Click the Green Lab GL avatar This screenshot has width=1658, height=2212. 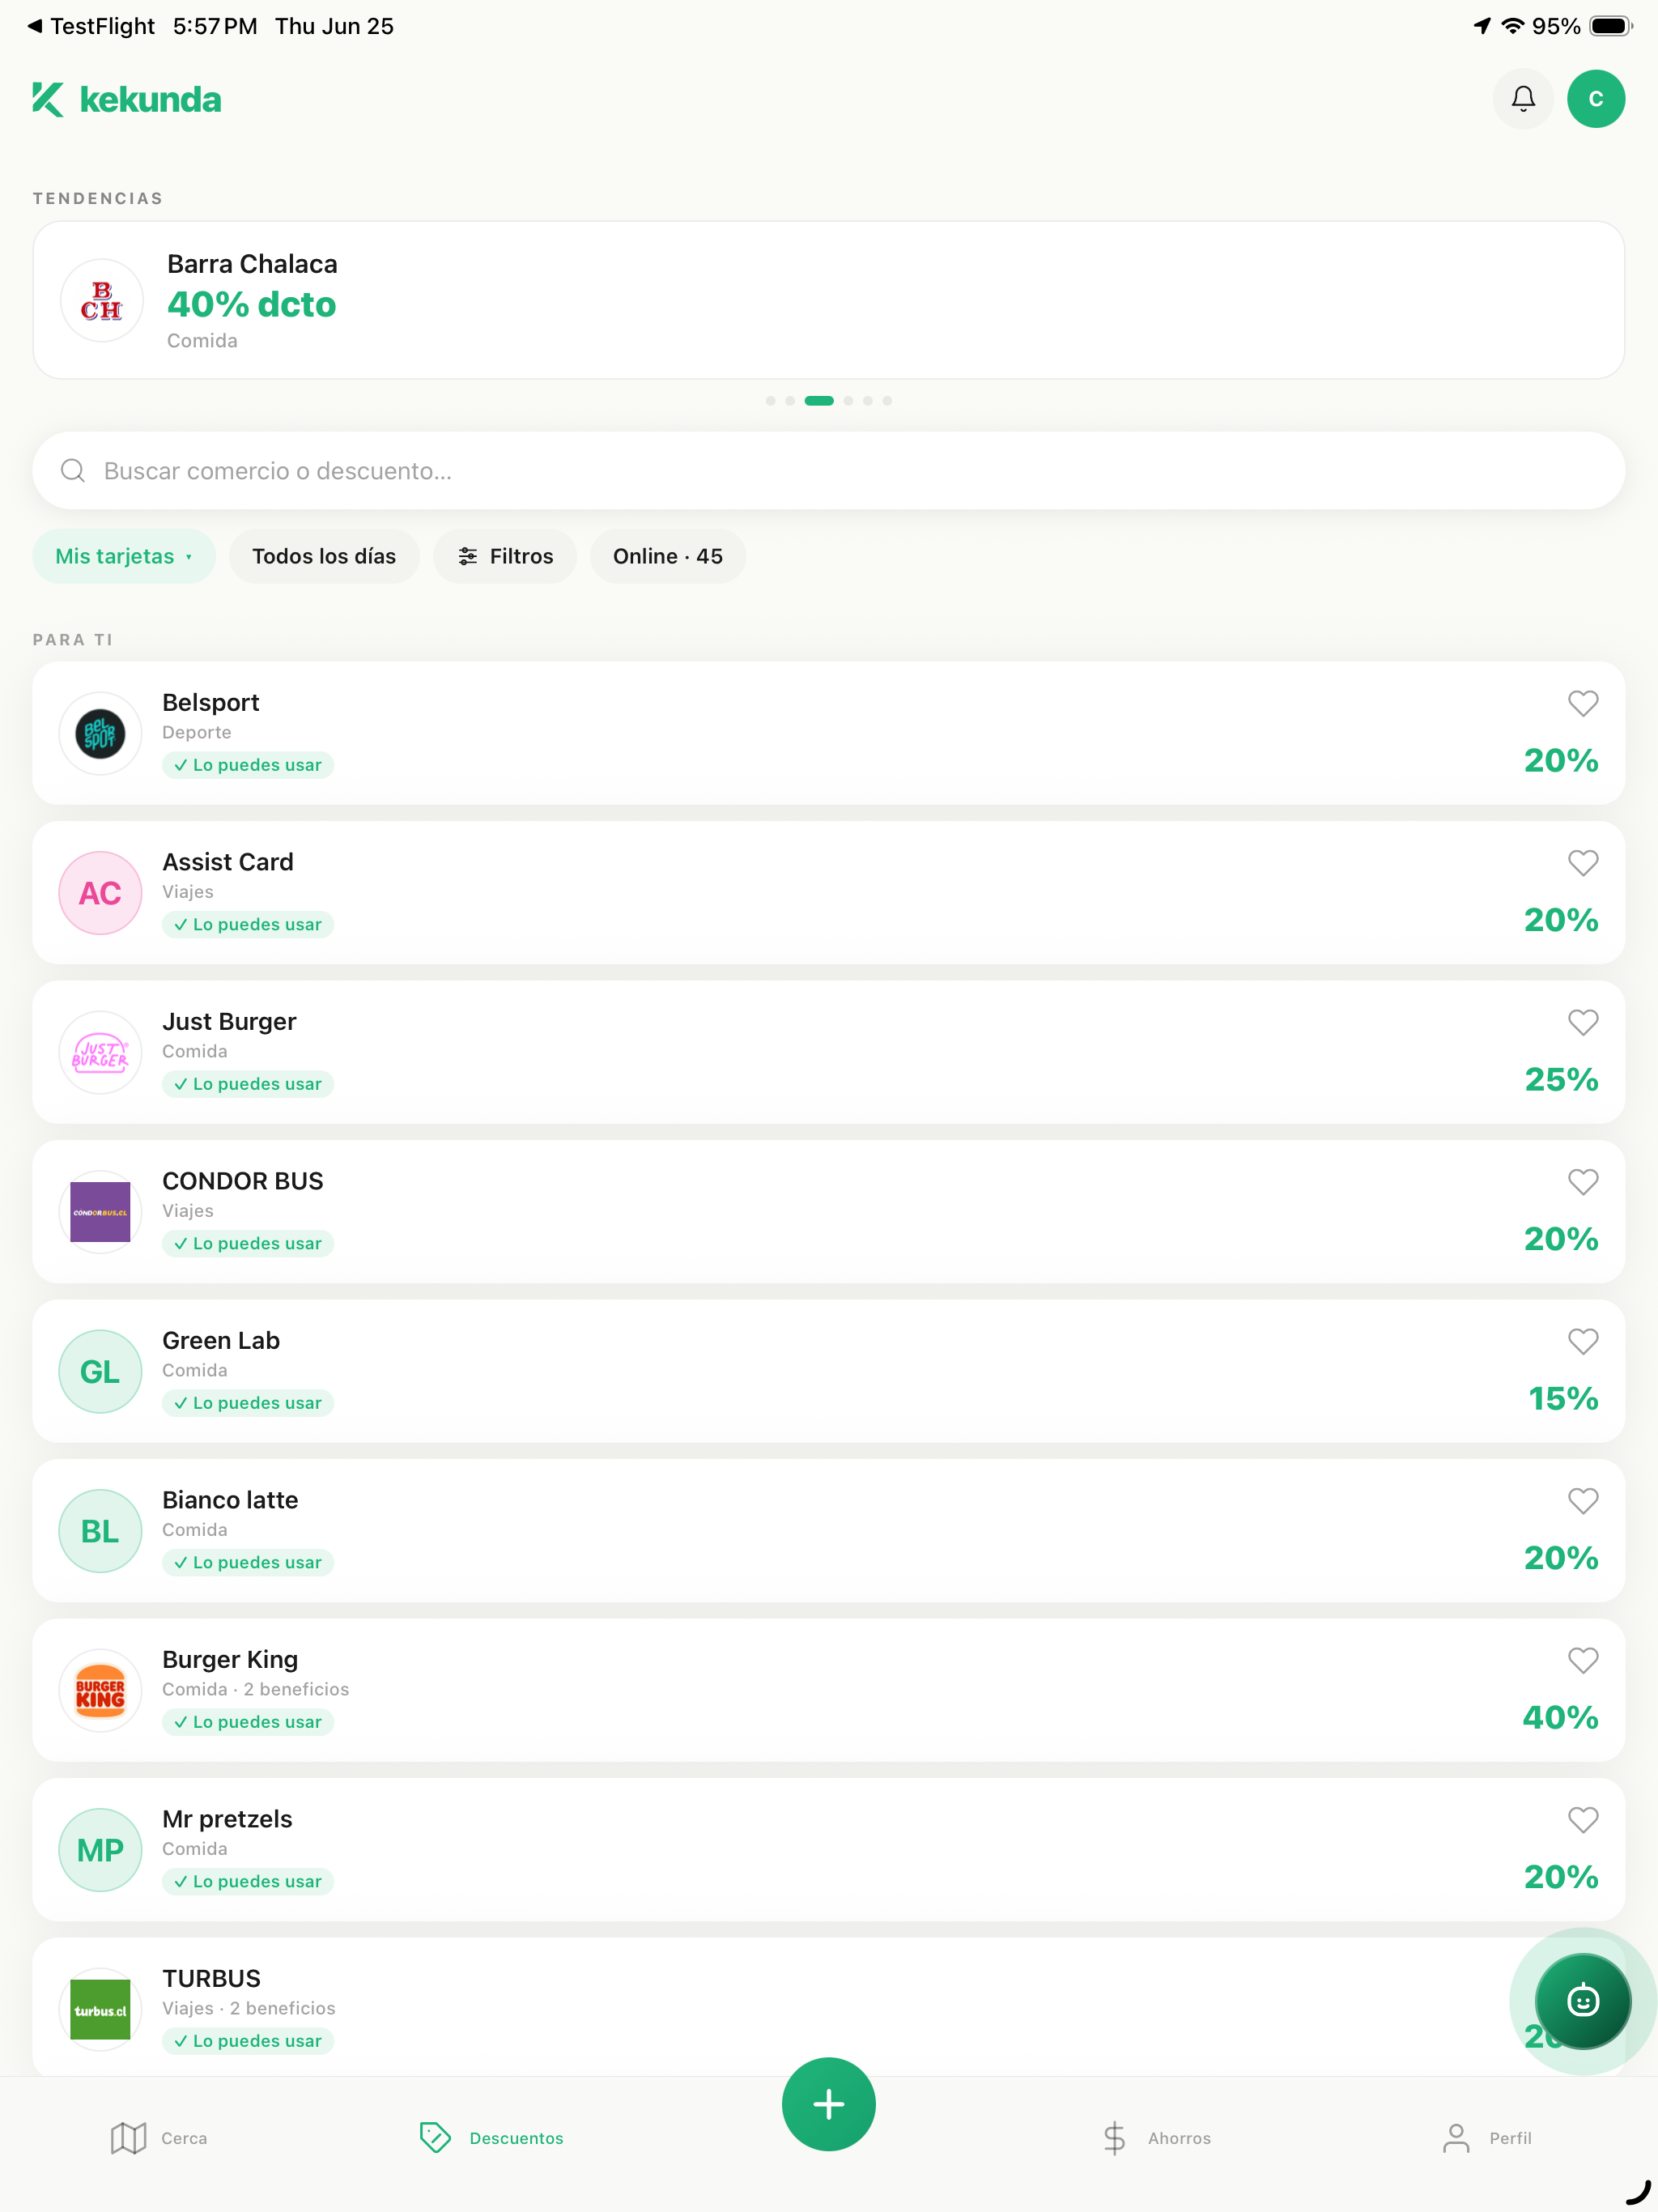100,1371
